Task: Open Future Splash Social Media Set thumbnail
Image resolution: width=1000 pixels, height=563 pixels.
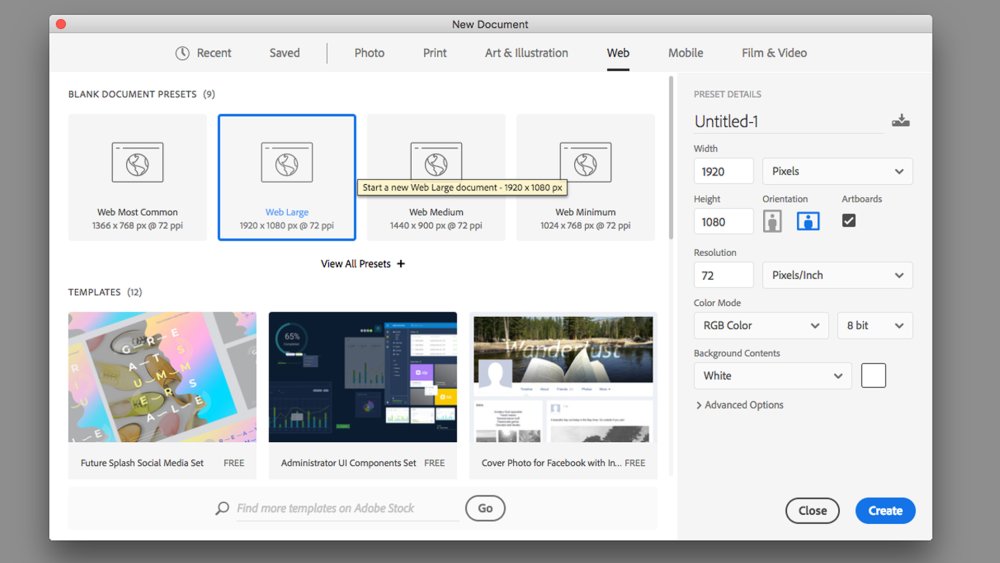Action: point(162,377)
